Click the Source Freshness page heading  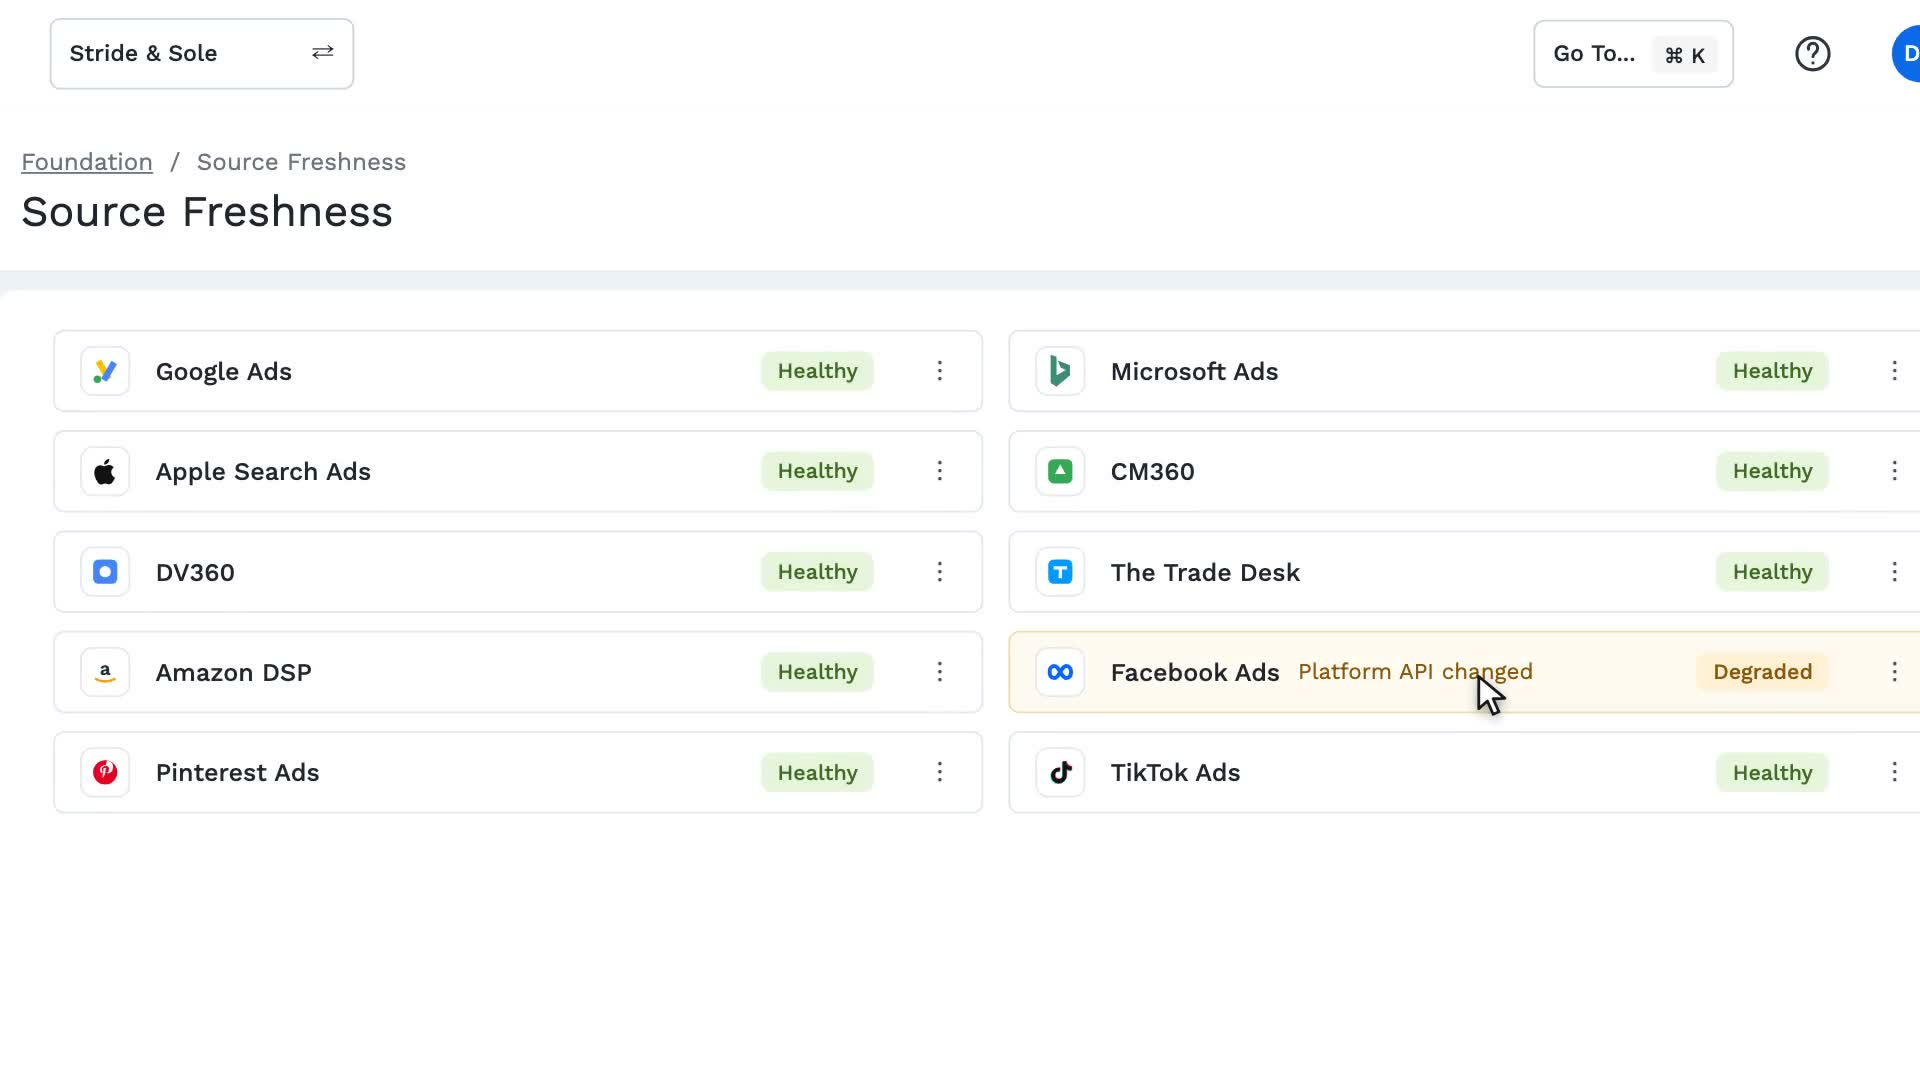tap(207, 212)
